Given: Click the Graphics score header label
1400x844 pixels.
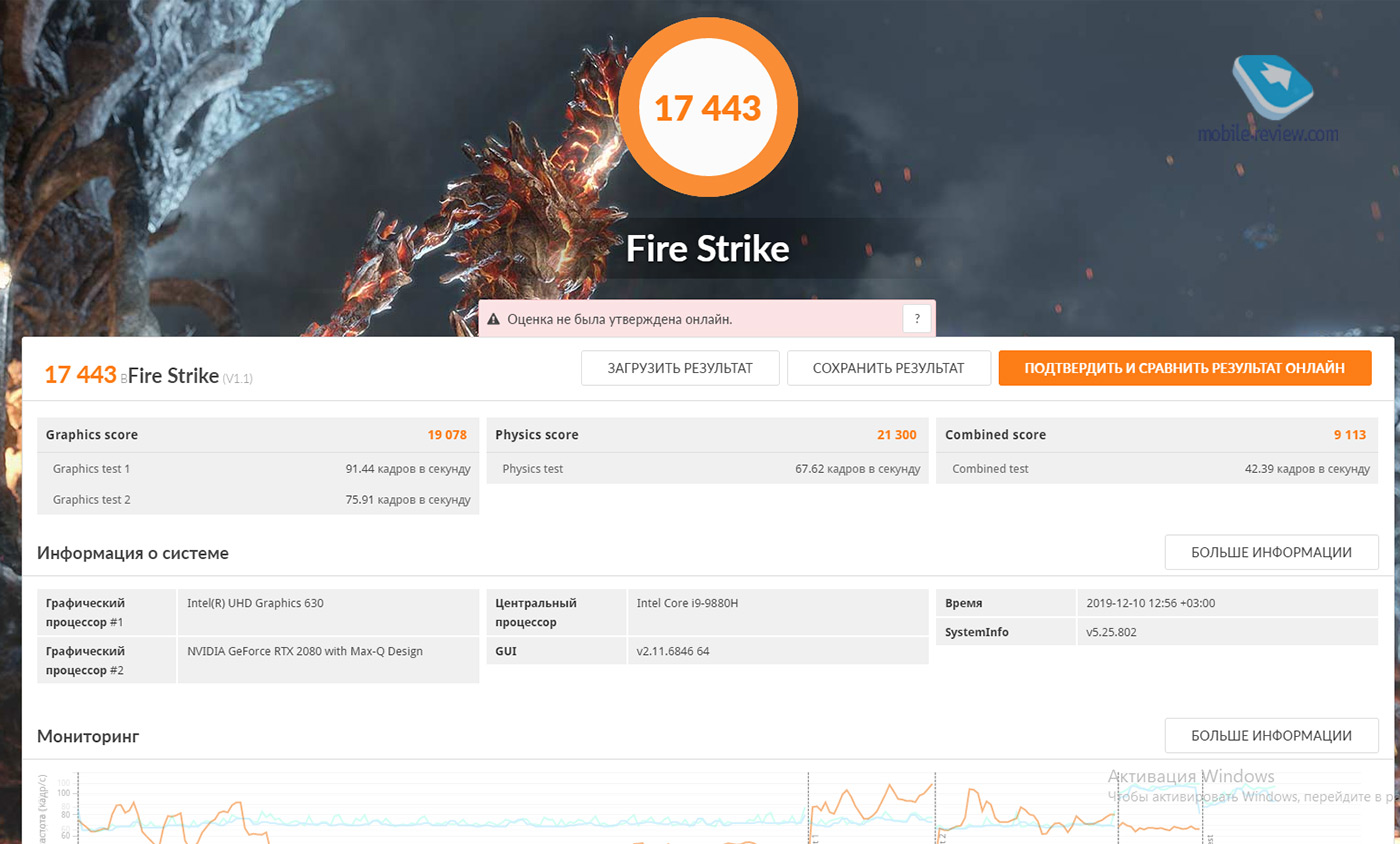Looking at the screenshot, I should (x=92, y=435).
